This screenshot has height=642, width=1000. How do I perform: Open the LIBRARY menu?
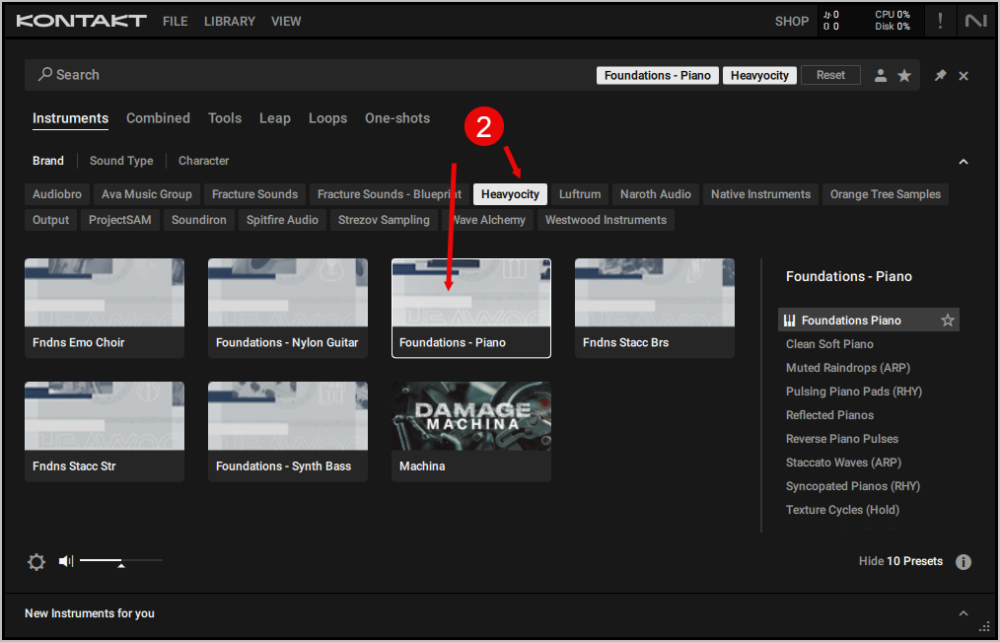(230, 21)
